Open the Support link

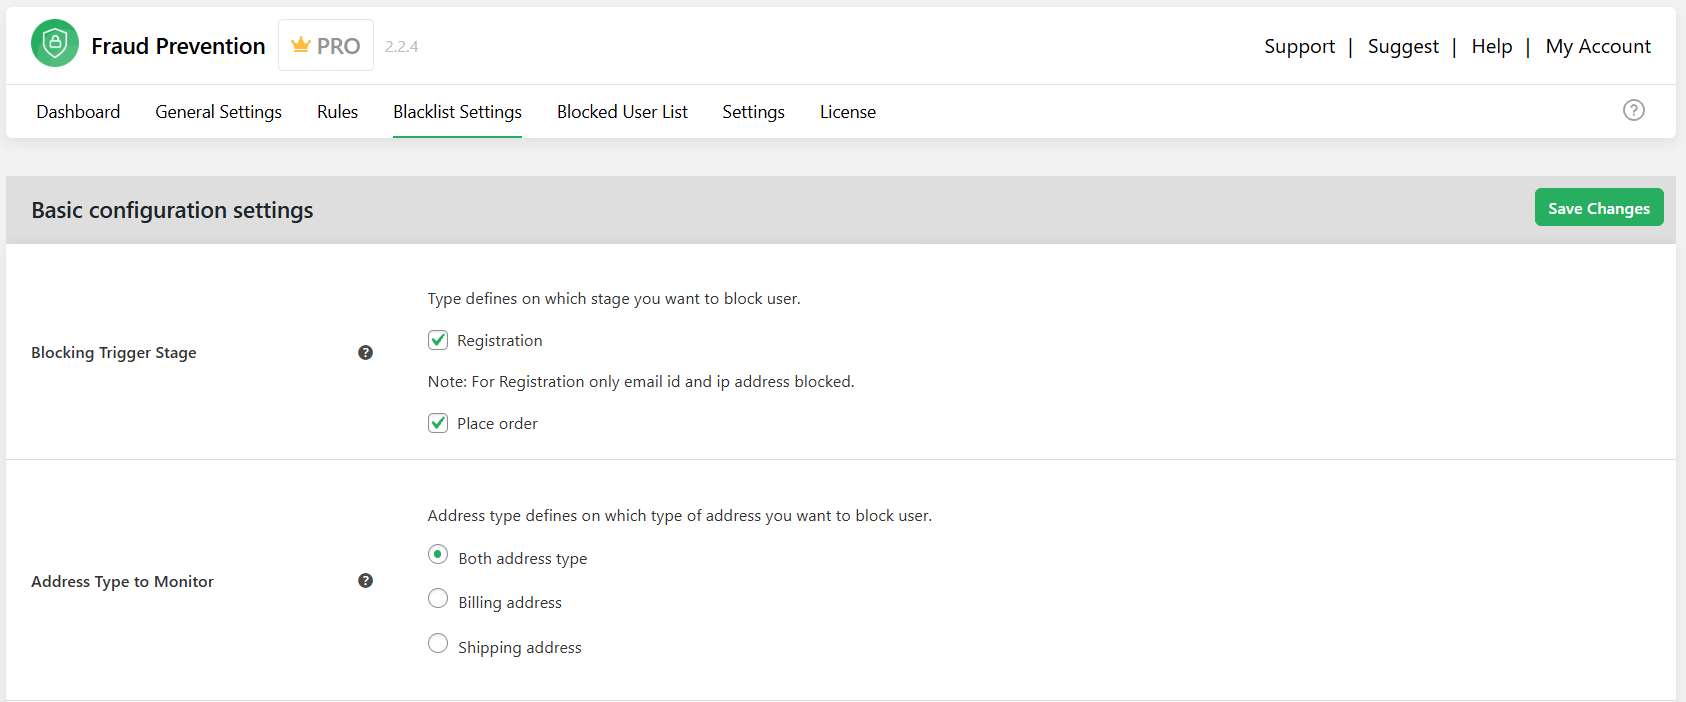point(1299,46)
